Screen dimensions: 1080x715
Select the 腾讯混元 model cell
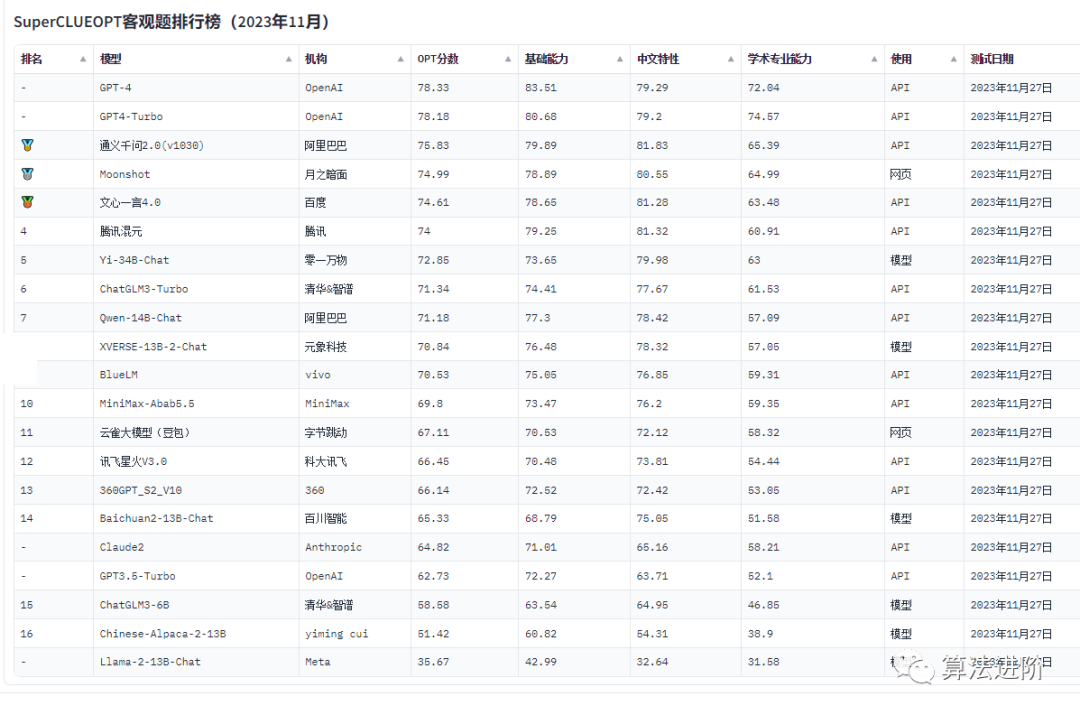click(196, 231)
